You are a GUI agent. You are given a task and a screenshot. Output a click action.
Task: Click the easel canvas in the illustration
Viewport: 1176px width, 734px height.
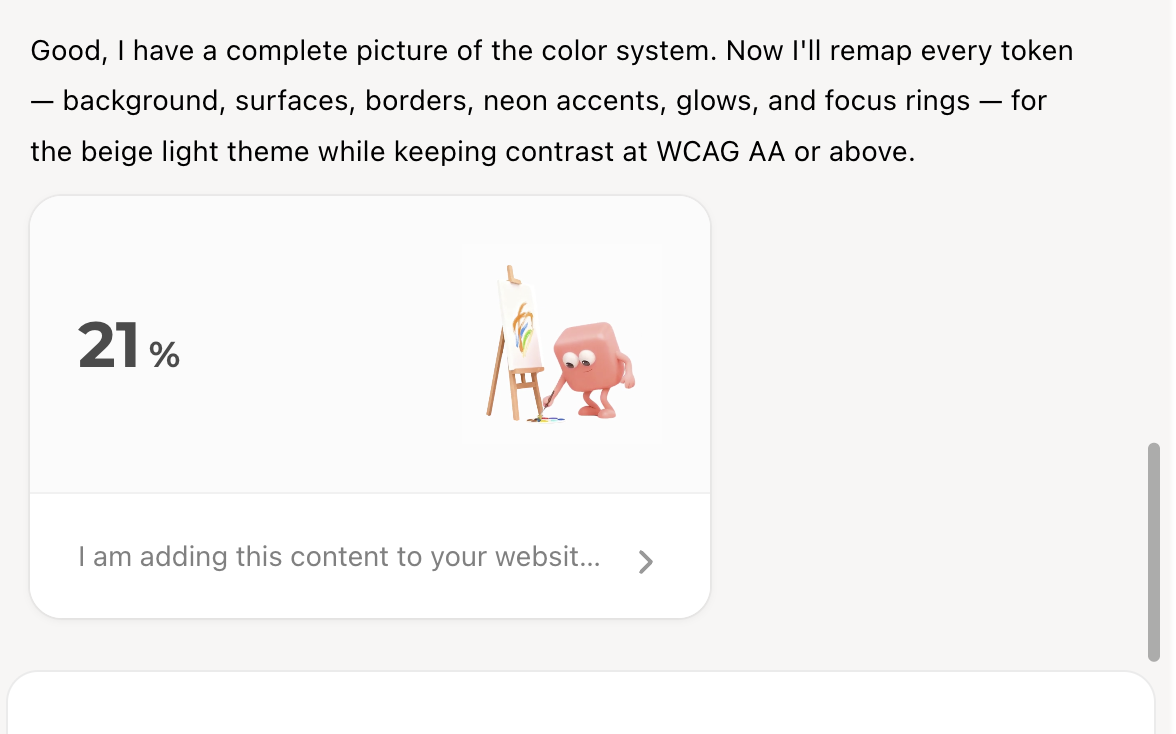520,325
